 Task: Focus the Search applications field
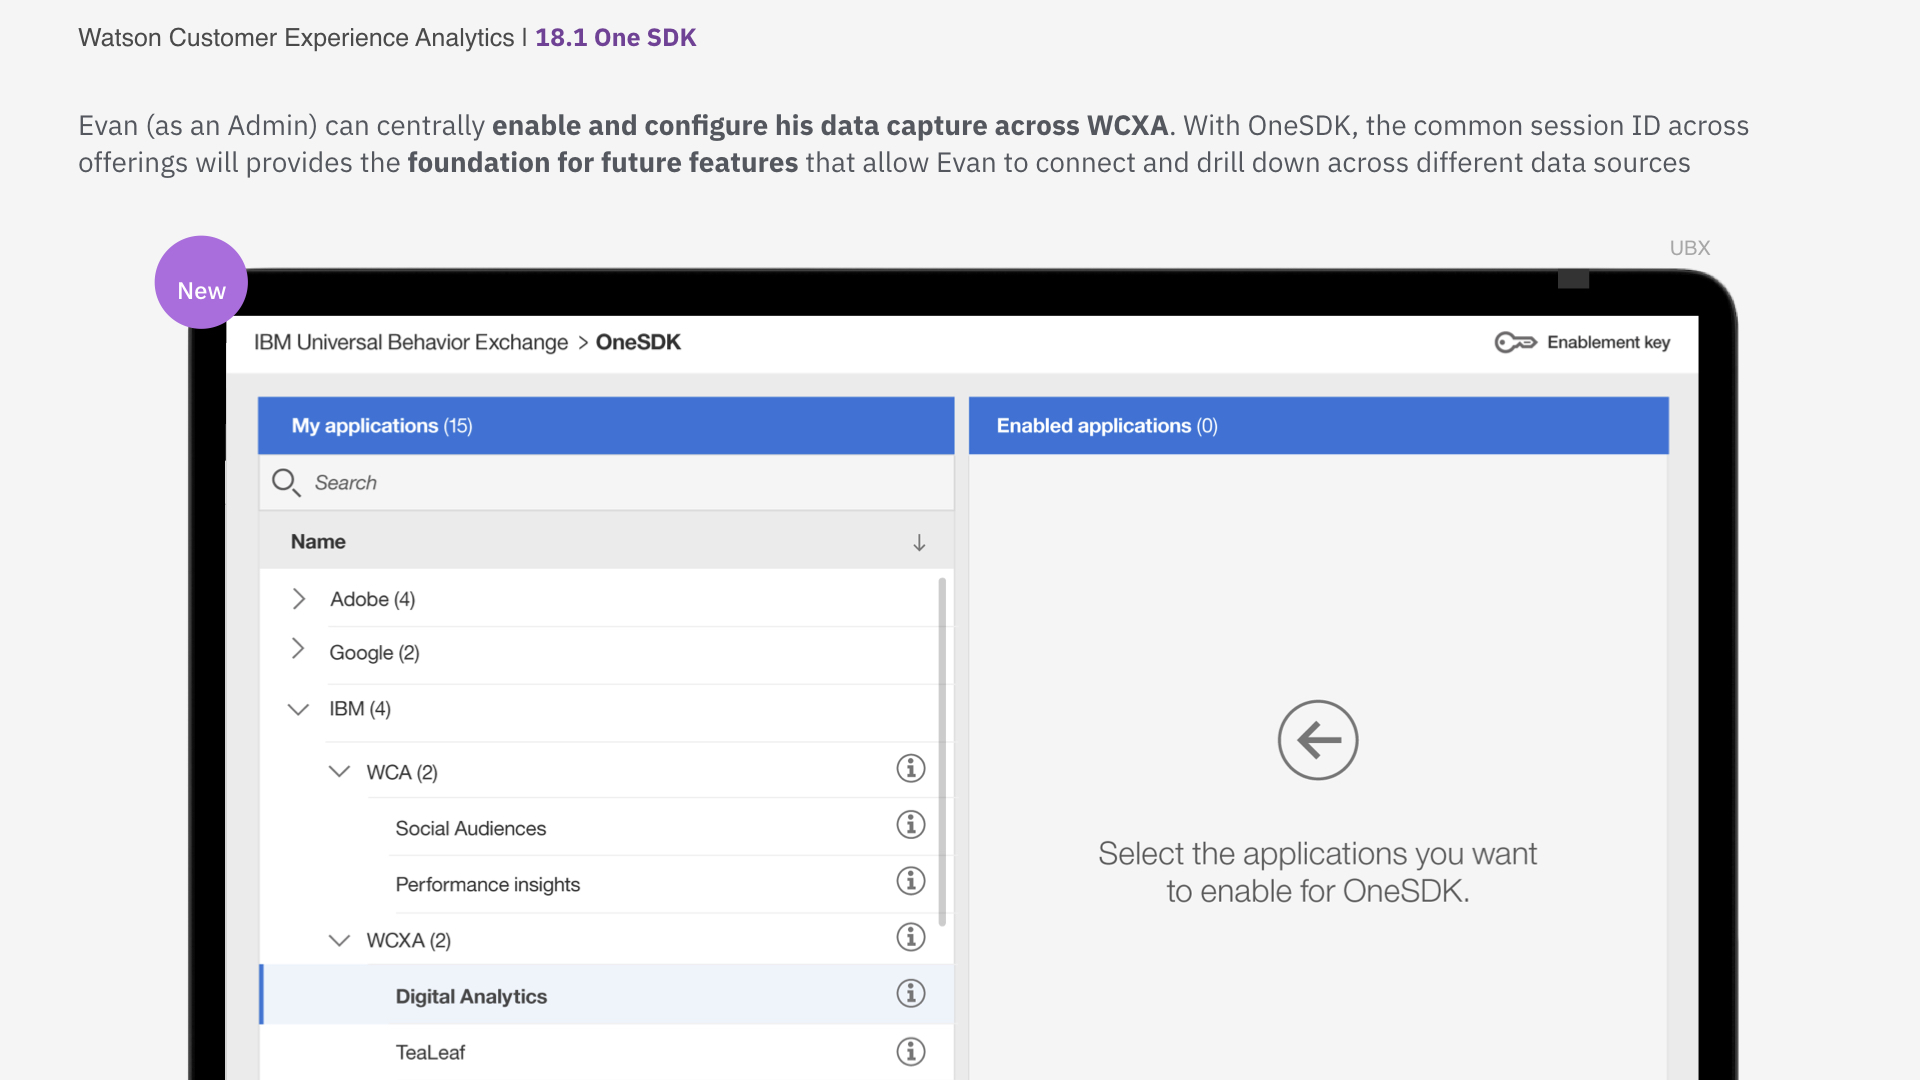click(x=606, y=483)
